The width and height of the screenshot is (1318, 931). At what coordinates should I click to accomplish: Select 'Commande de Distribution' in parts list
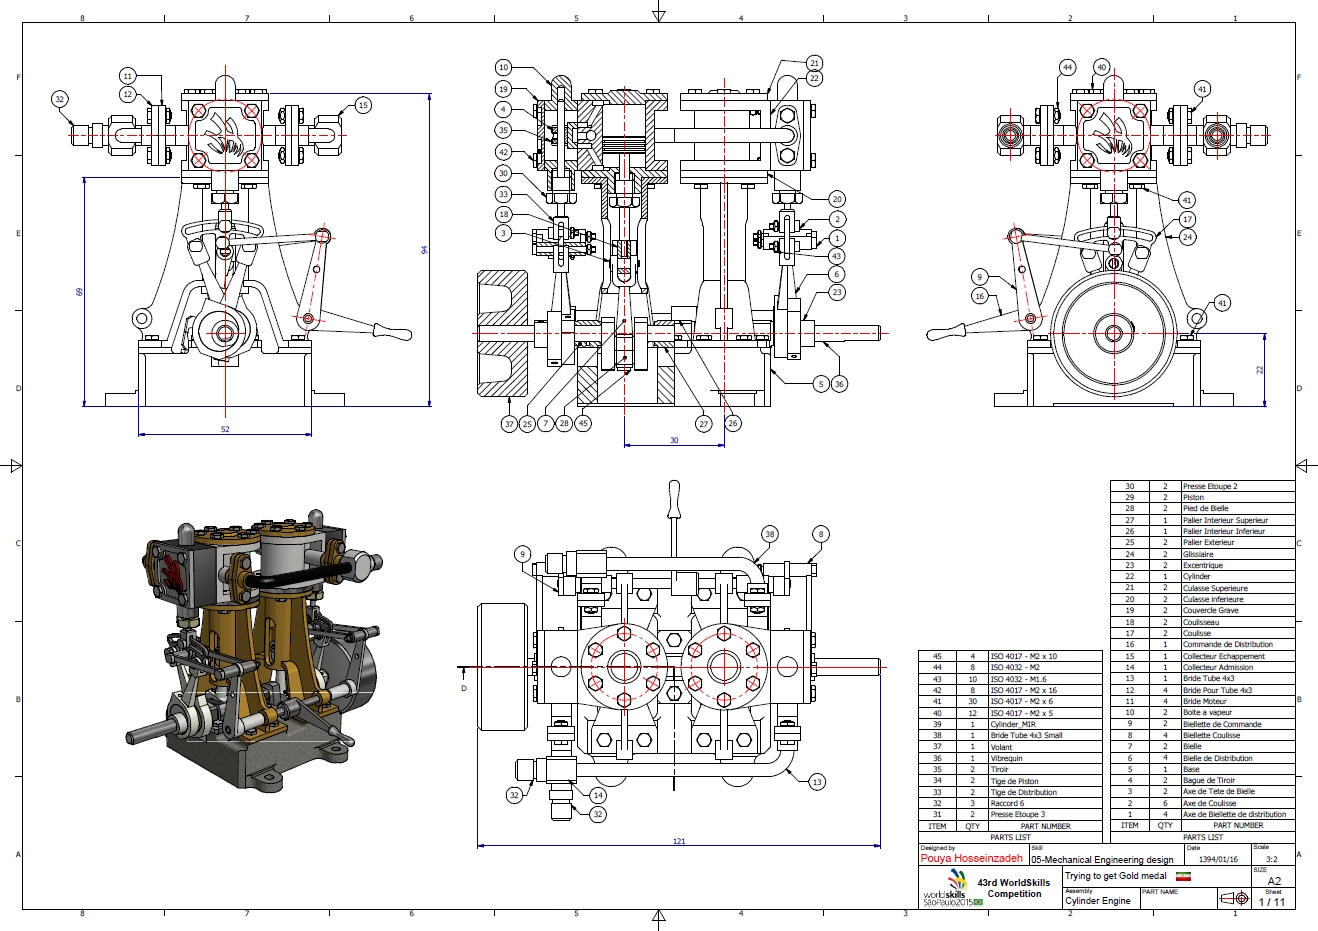[1203, 644]
